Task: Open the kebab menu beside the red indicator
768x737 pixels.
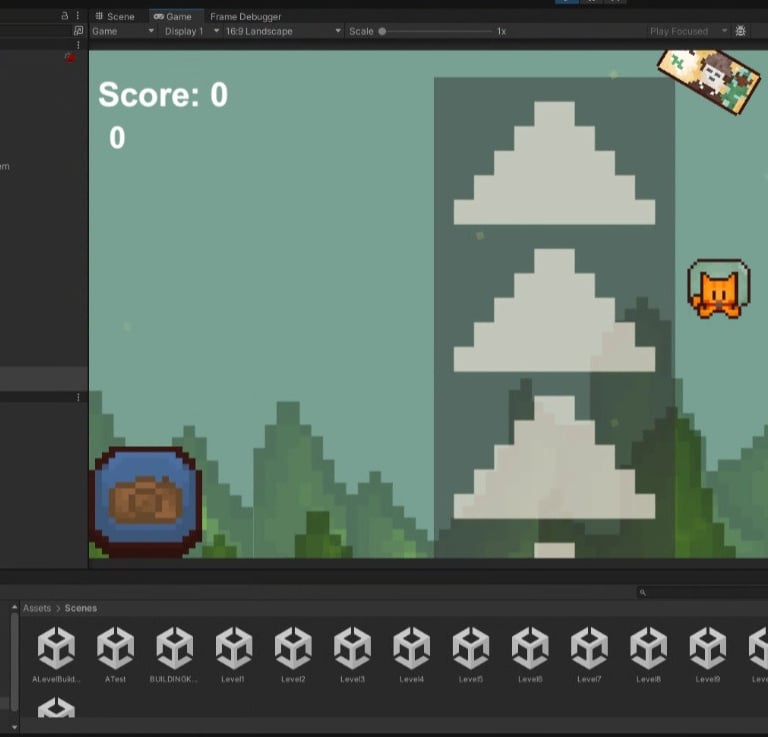Action: [78, 45]
